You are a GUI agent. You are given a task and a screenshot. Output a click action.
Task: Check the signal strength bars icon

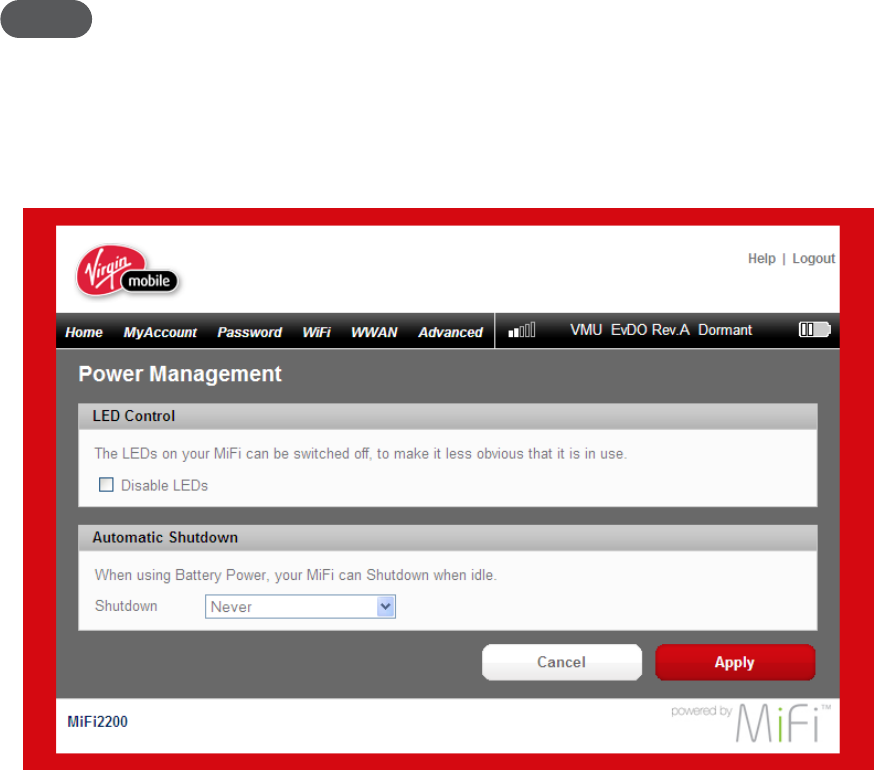pyautogui.click(x=522, y=330)
